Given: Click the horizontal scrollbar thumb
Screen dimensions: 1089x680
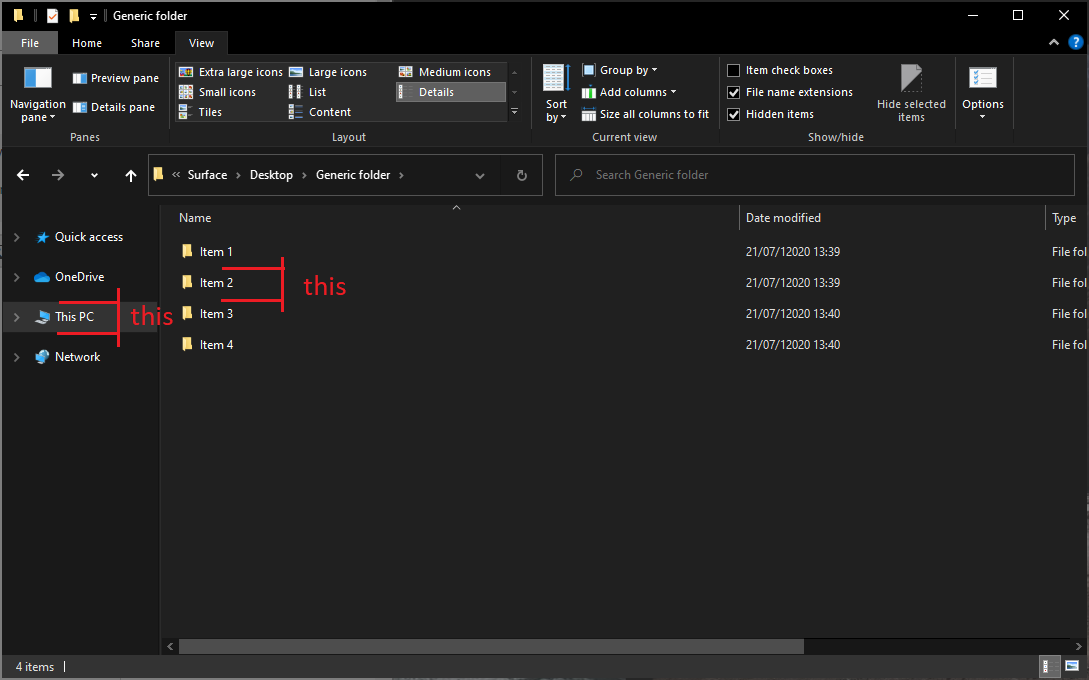Looking at the screenshot, I should click(491, 647).
